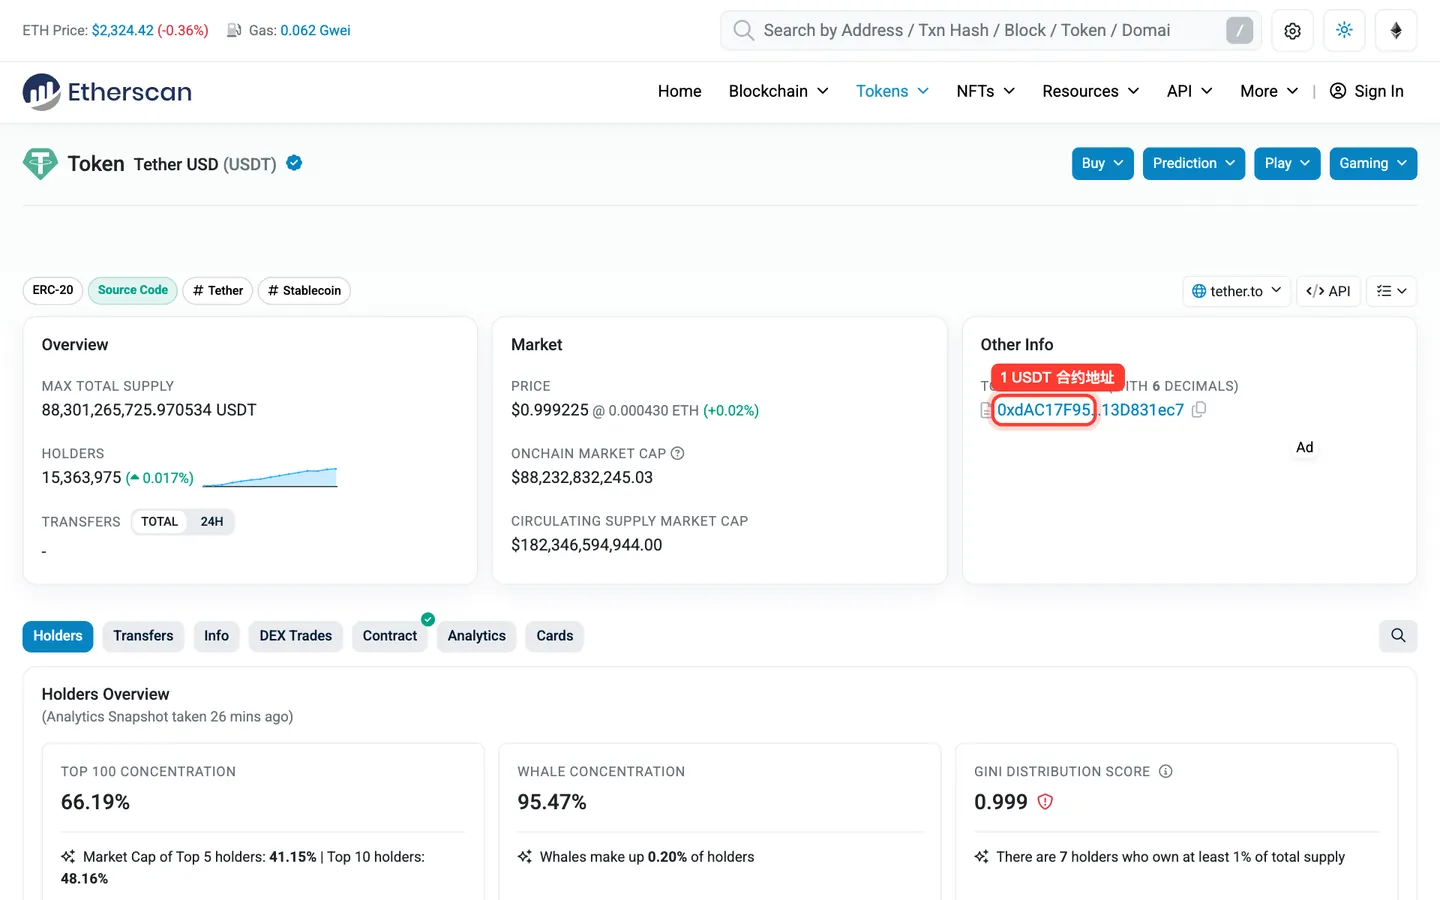Click the Tether token logo icon

(40, 164)
